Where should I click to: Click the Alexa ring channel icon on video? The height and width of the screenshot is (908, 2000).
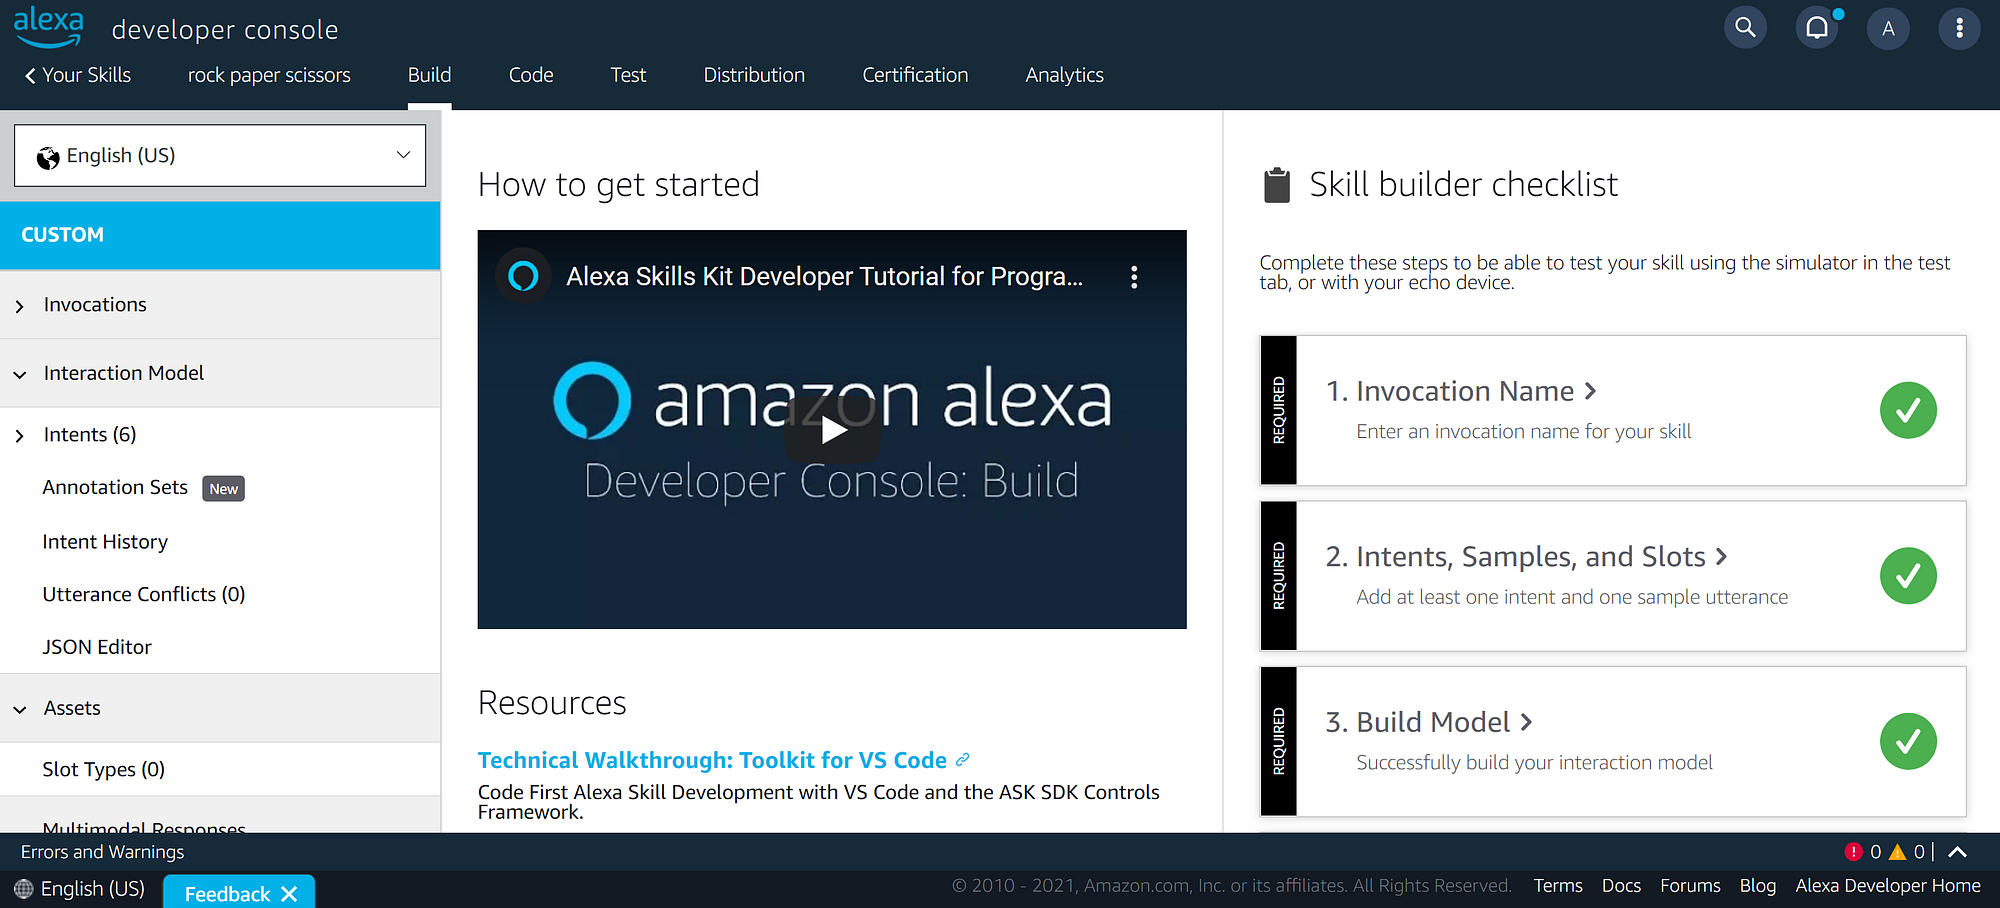523,276
